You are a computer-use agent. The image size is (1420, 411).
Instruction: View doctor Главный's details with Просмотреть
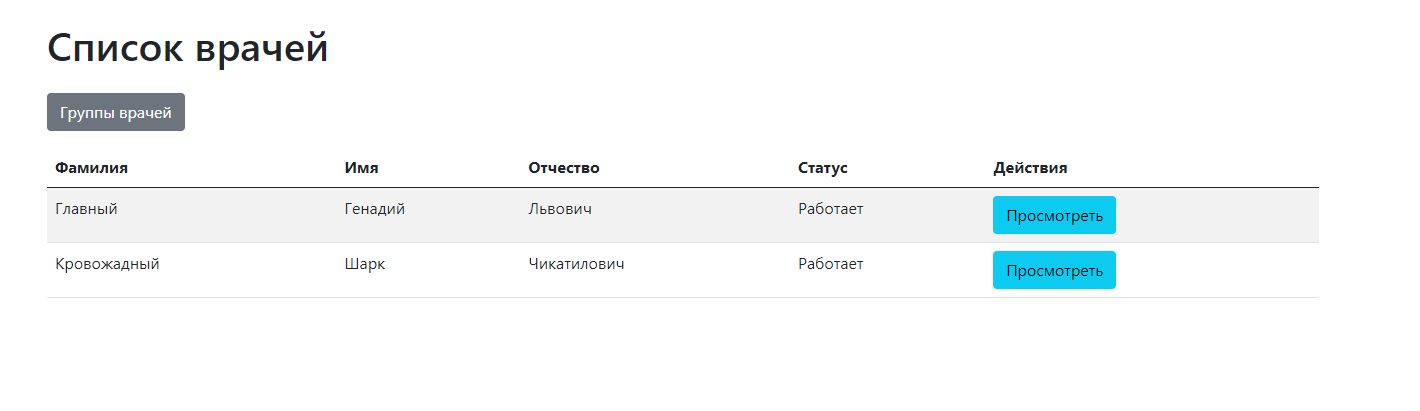coord(1054,215)
